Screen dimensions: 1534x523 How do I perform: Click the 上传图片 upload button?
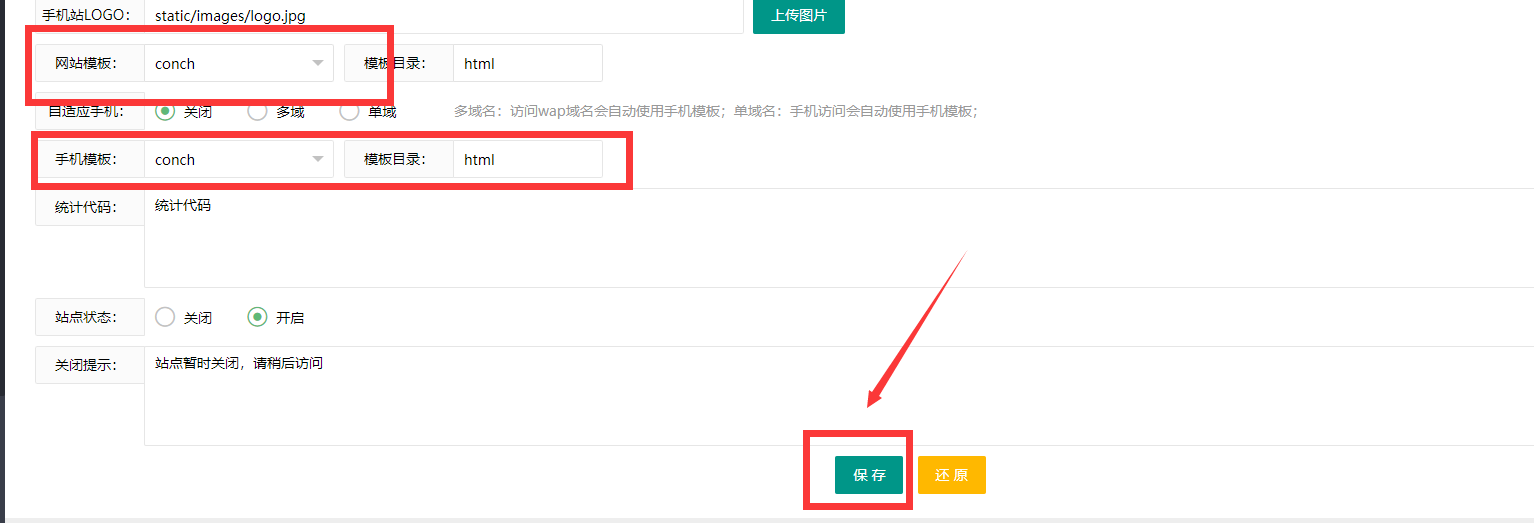point(798,16)
